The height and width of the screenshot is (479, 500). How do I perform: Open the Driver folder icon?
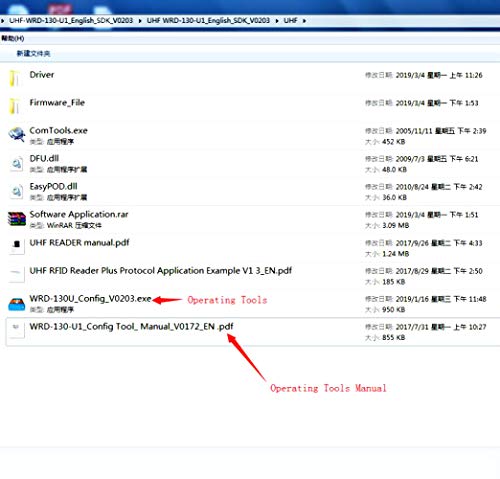coord(15,78)
